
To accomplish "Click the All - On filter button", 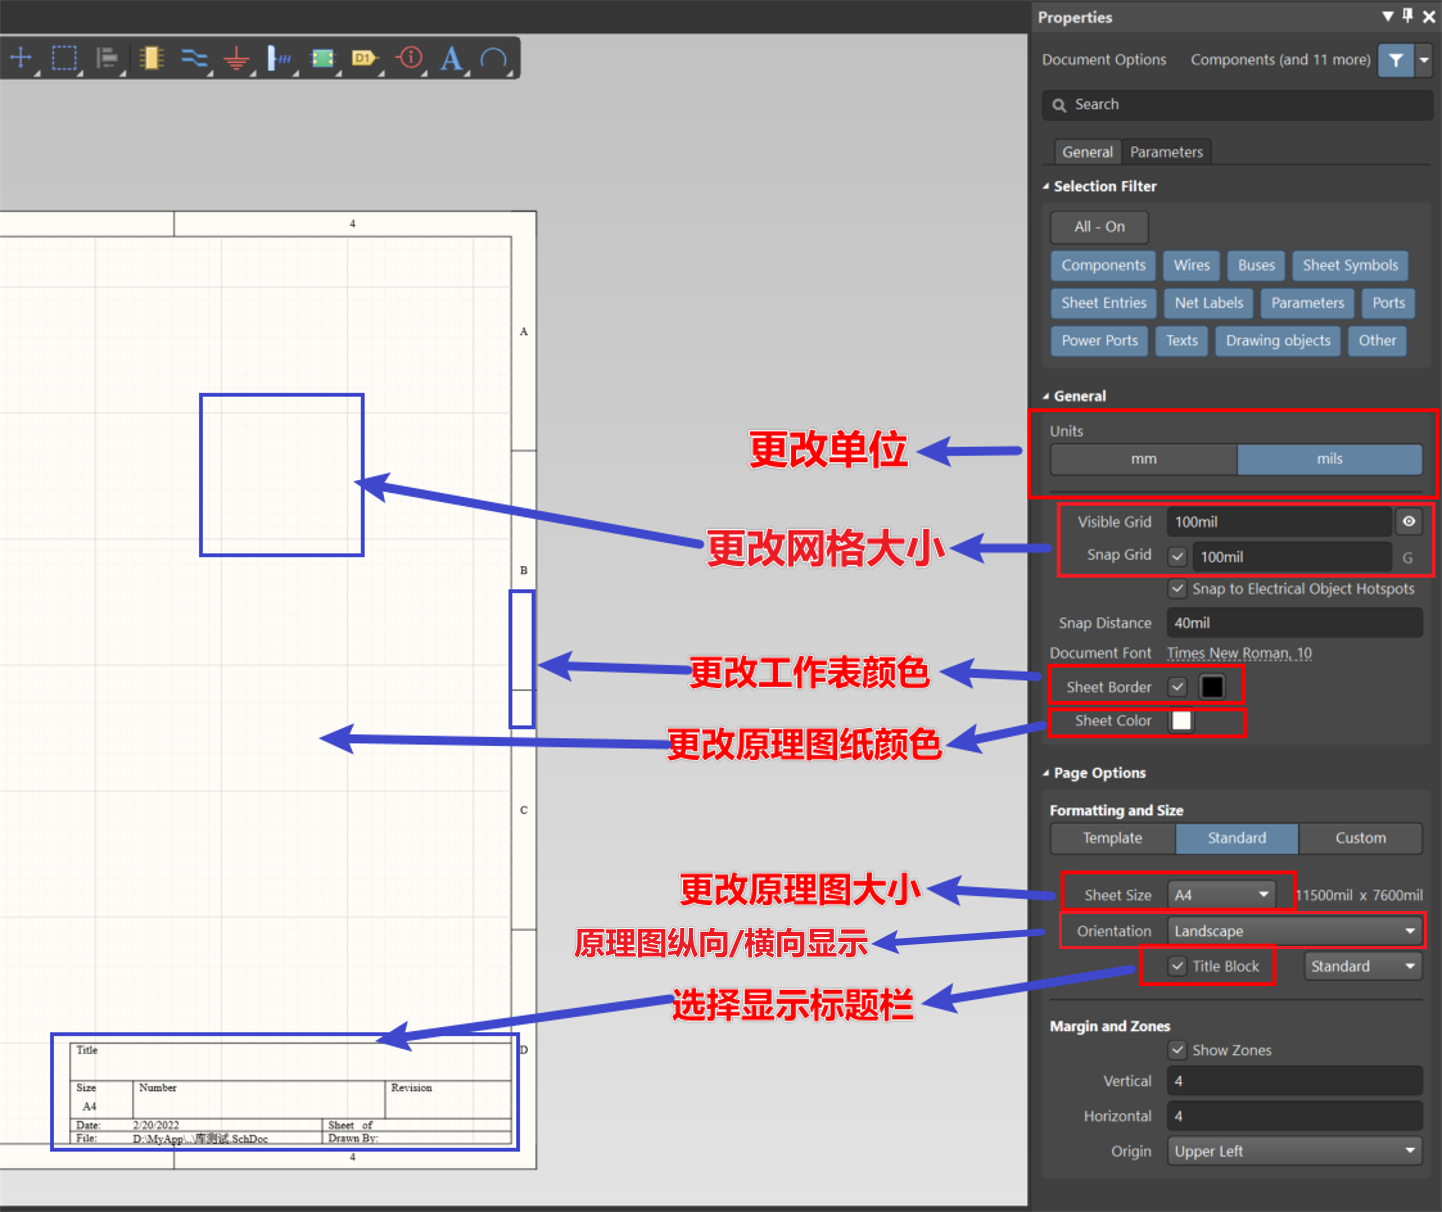I will coord(1098,227).
